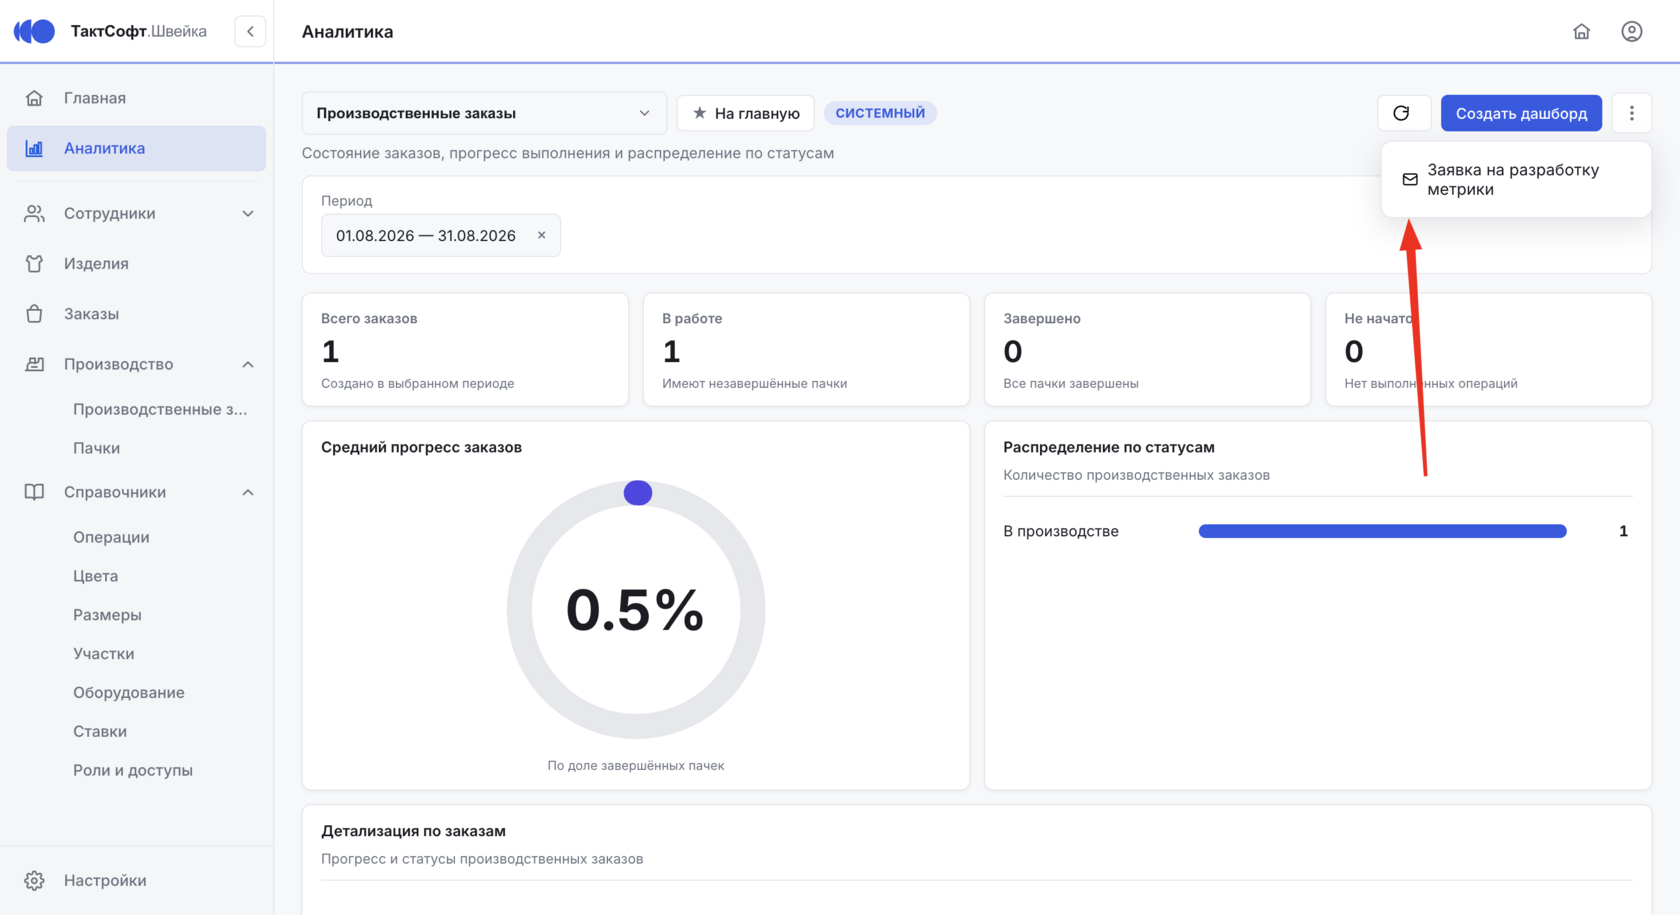
Task: Click the Средний прогресс заказов heading
Action: click(421, 447)
